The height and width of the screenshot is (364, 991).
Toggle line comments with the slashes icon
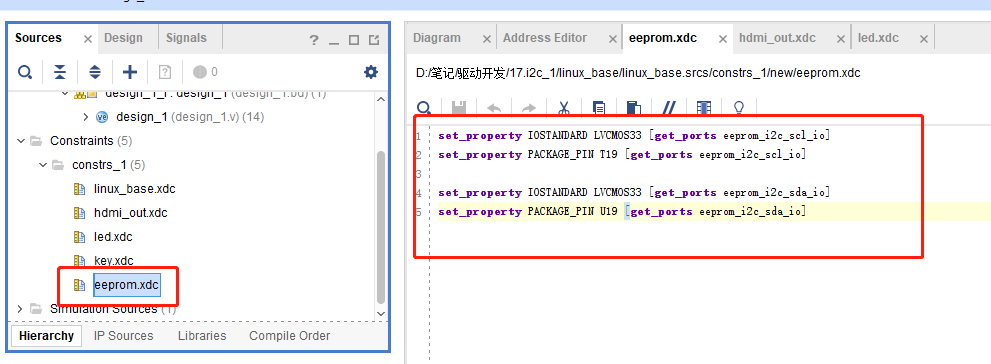[669, 107]
